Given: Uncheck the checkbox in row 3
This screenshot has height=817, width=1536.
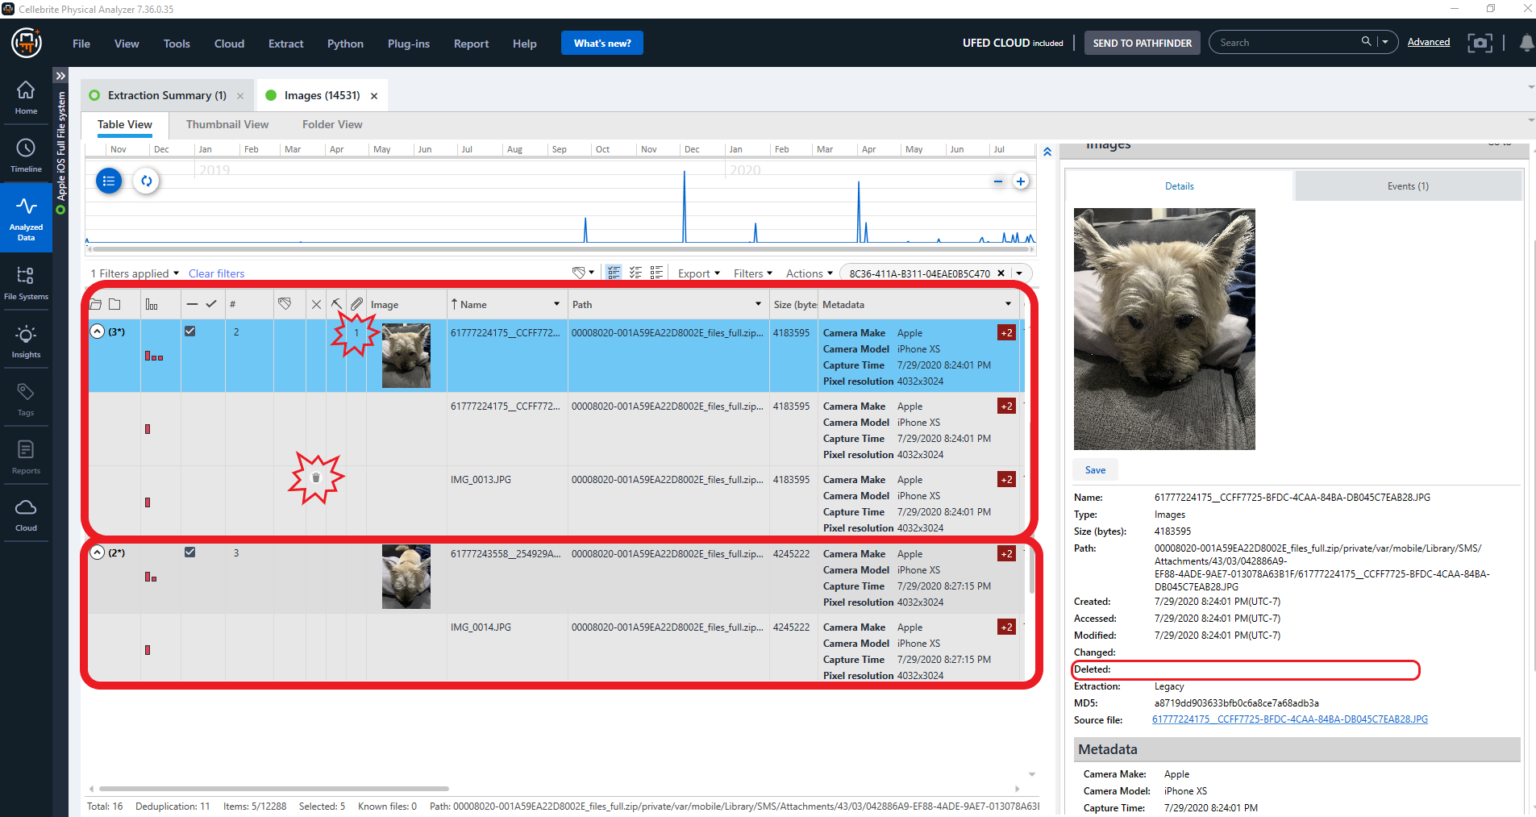Looking at the screenshot, I should pyautogui.click(x=190, y=552).
